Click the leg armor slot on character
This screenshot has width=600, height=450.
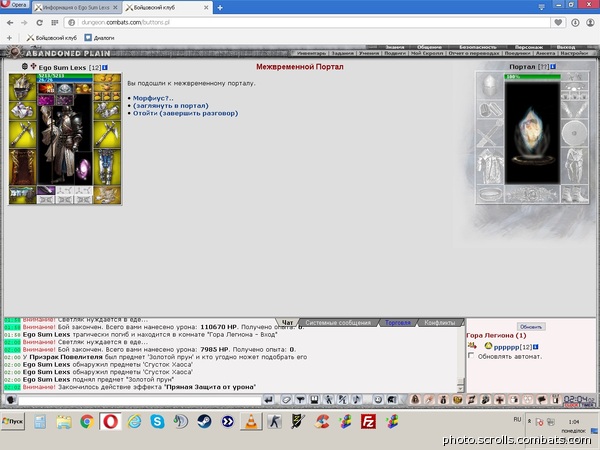pyautogui.click(x=107, y=167)
